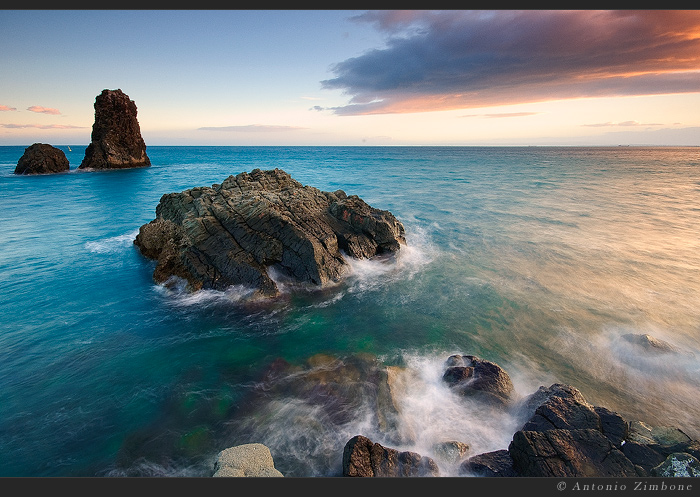The image size is (700, 497).
Task: Click the small wave crest left of central rock
Action: (109, 243)
